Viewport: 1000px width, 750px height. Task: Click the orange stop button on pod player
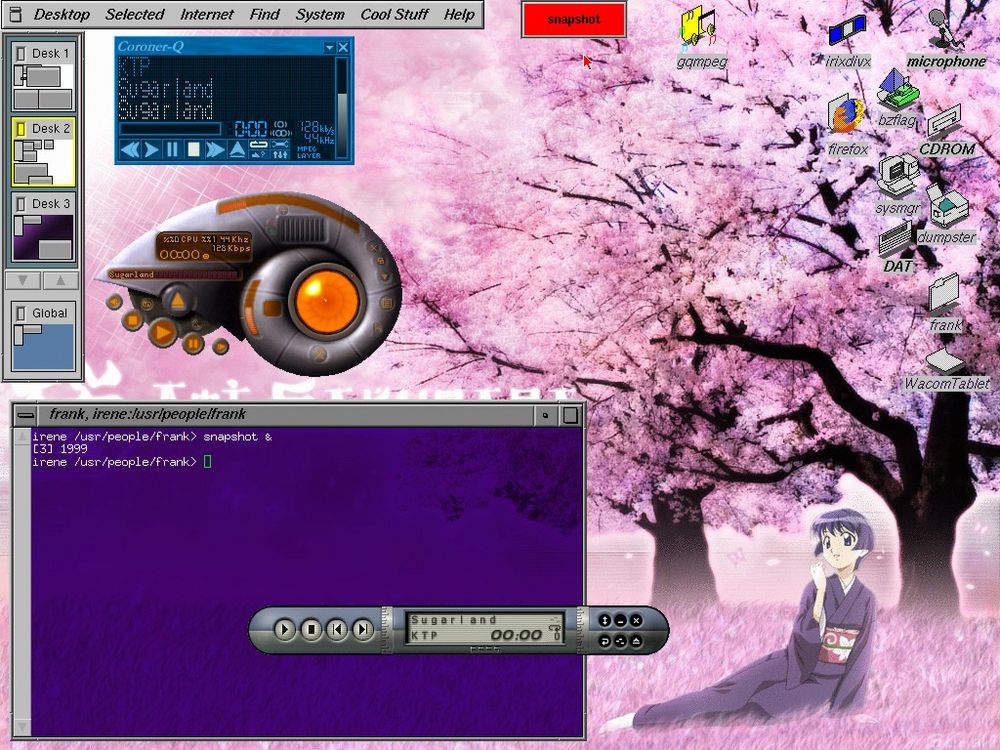pyautogui.click(x=132, y=320)
